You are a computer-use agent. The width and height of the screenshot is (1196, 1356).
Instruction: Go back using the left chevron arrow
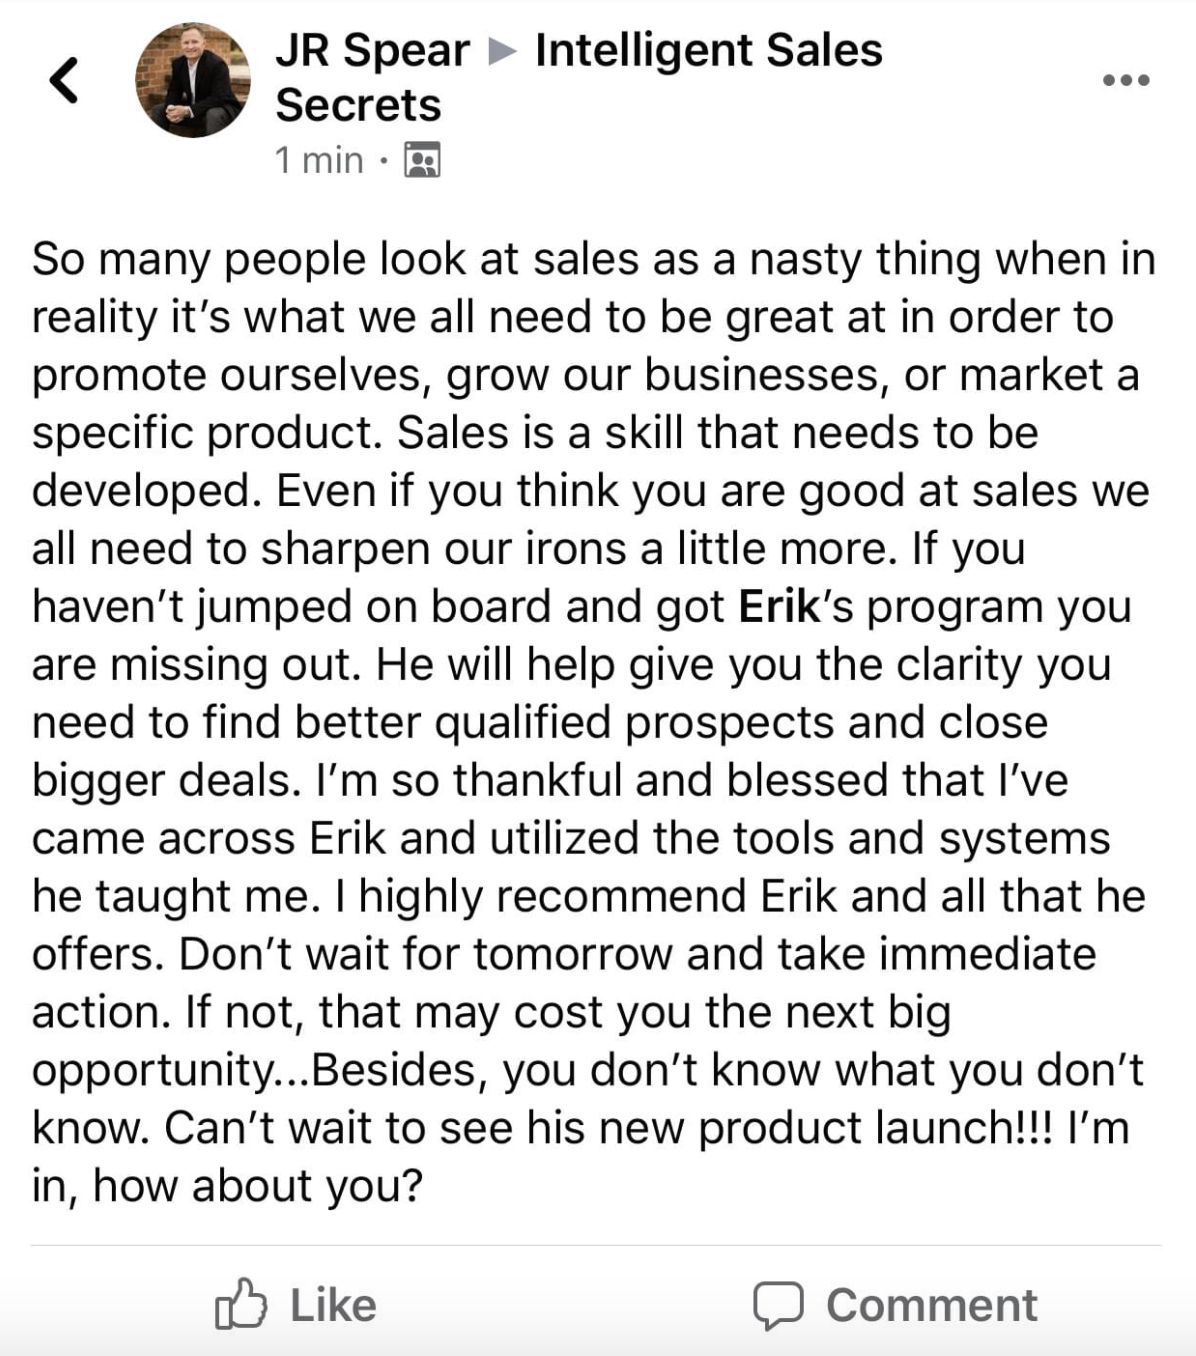(x=63, y=80)
